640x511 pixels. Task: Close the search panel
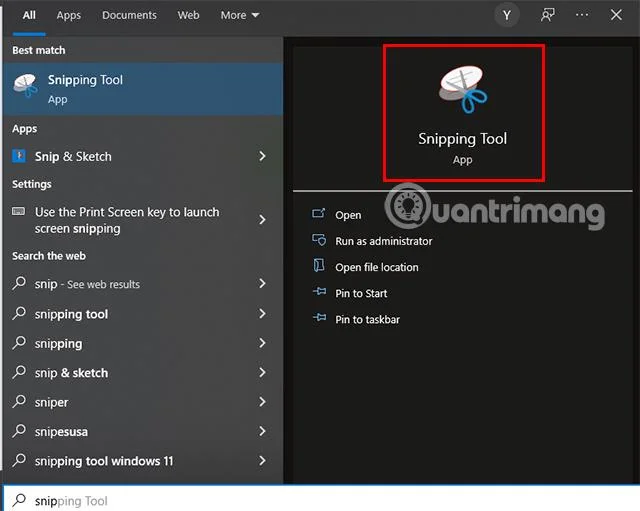tap(616, 15)
